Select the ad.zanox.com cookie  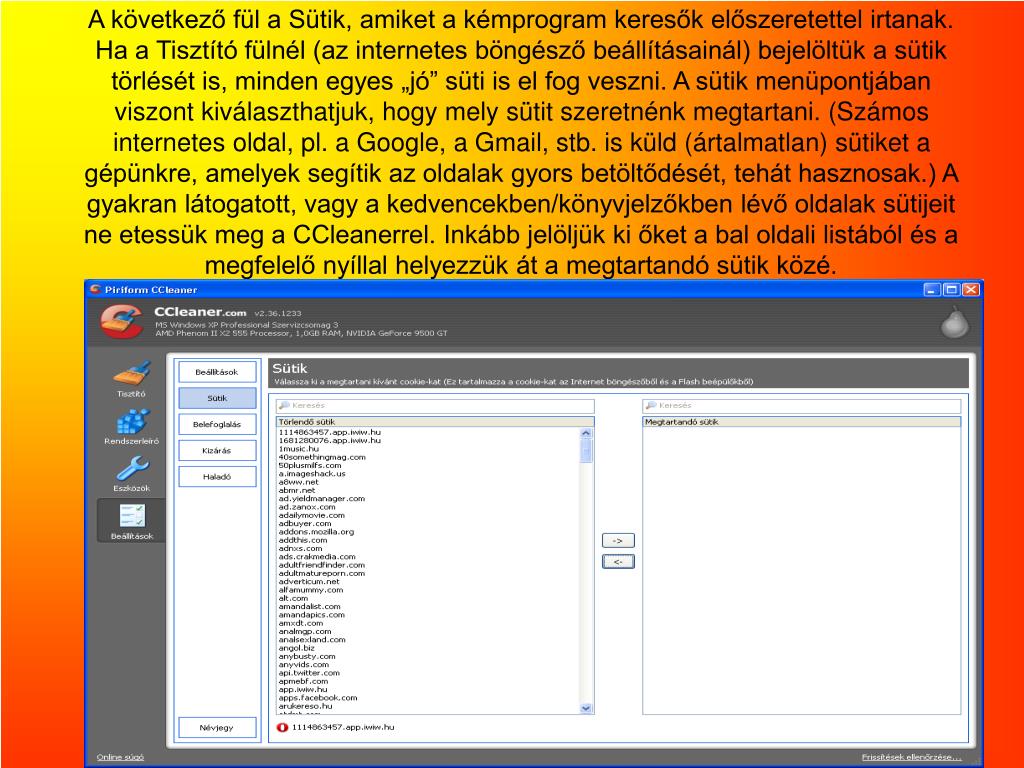point(307,507)
